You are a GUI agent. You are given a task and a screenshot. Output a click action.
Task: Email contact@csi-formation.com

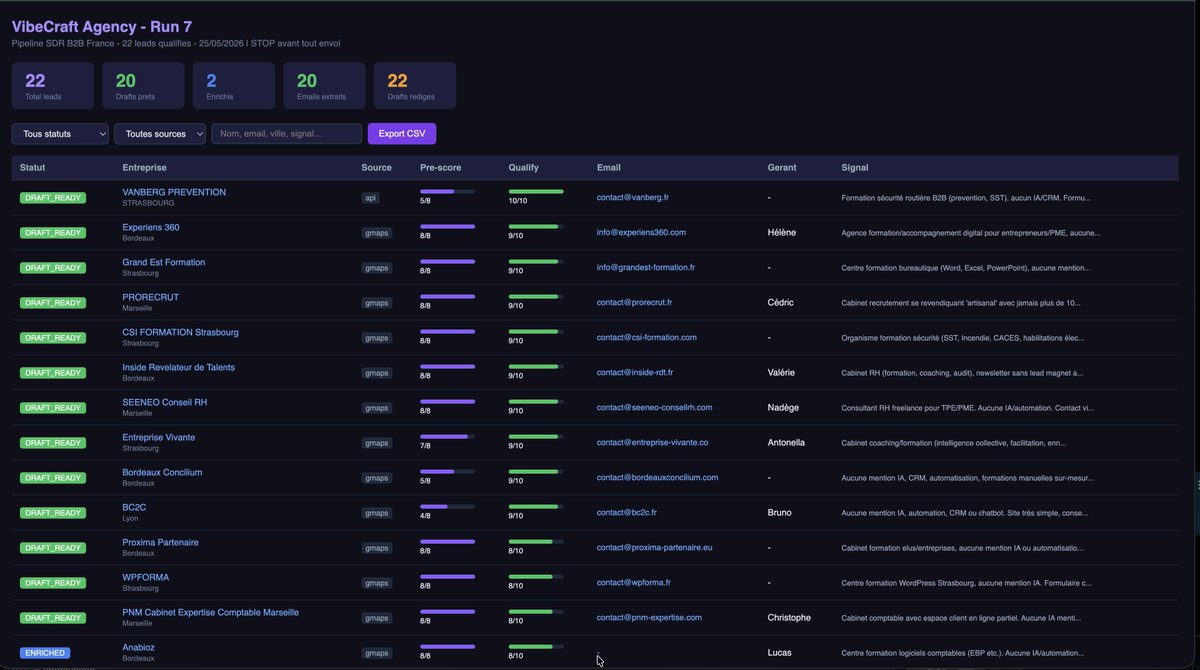click(647, 337)
